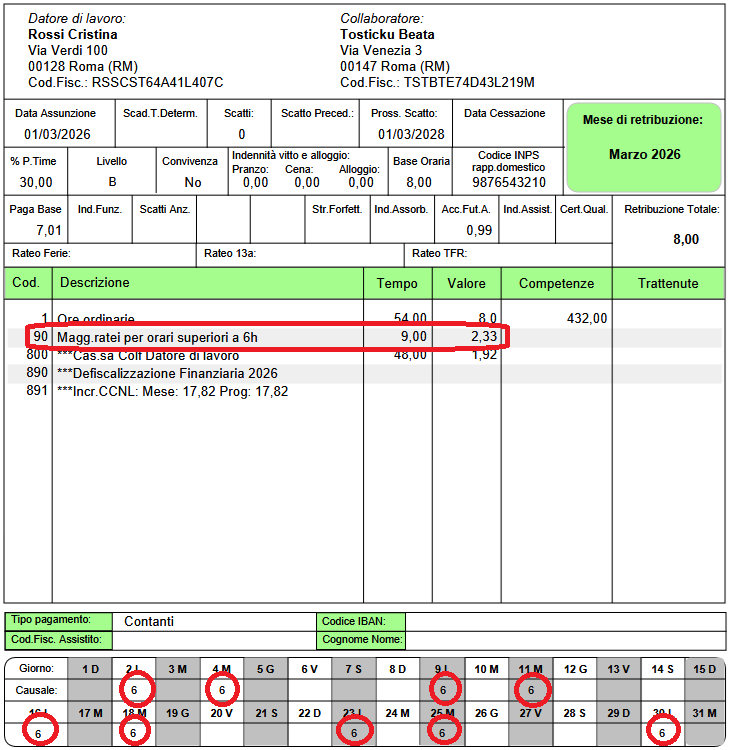
Task: Select the circled 6 under day 30 L
Action: (x=662, y=732)
